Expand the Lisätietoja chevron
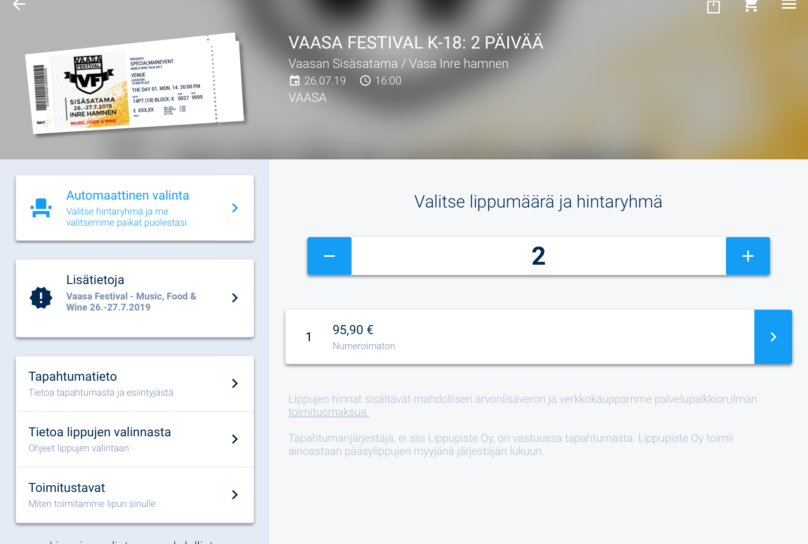This screenshot has height=544, width=808. (234, 298)
